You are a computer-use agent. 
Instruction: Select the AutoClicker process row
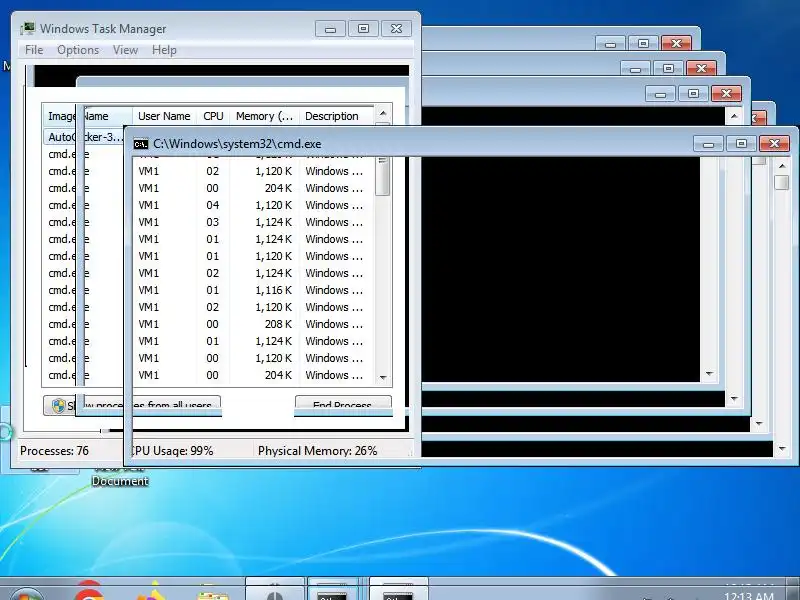(84, 137)
